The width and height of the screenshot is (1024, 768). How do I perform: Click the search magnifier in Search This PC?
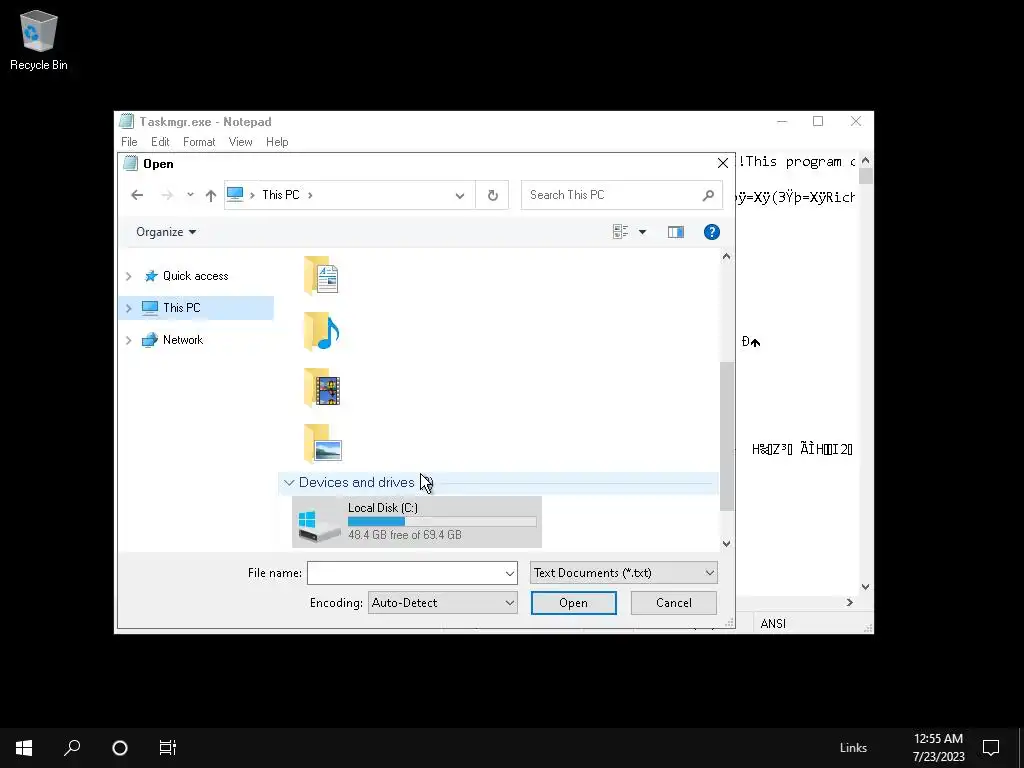[708, 195]
